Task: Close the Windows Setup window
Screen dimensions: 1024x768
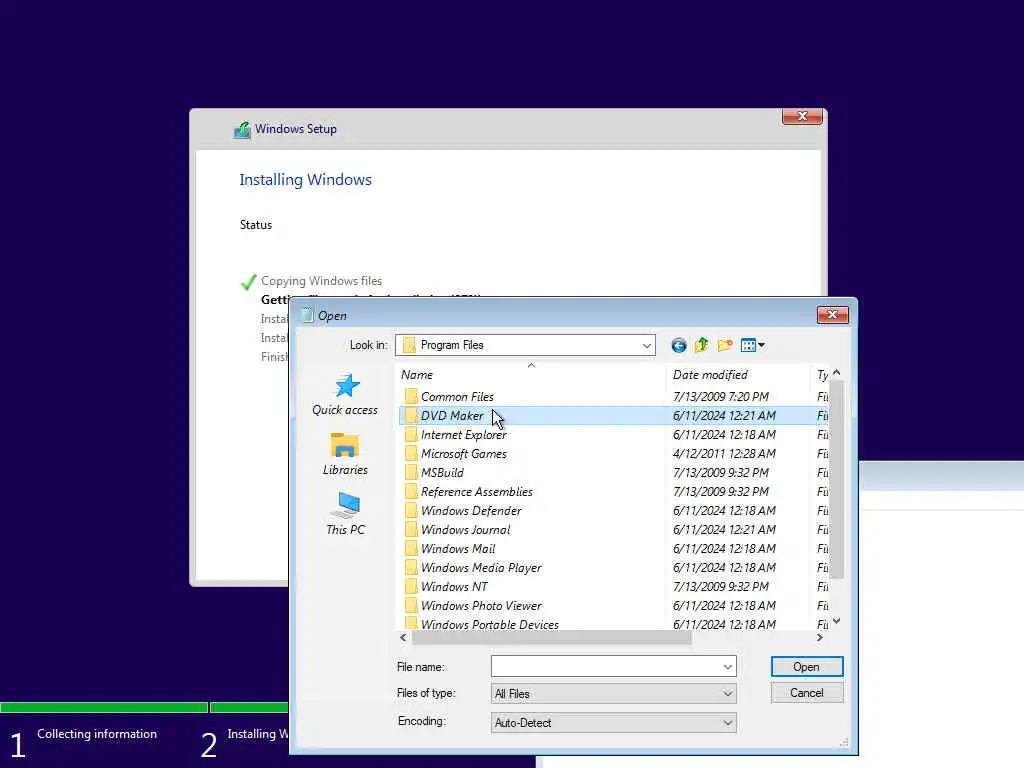Action: click(x=802, y=116)
